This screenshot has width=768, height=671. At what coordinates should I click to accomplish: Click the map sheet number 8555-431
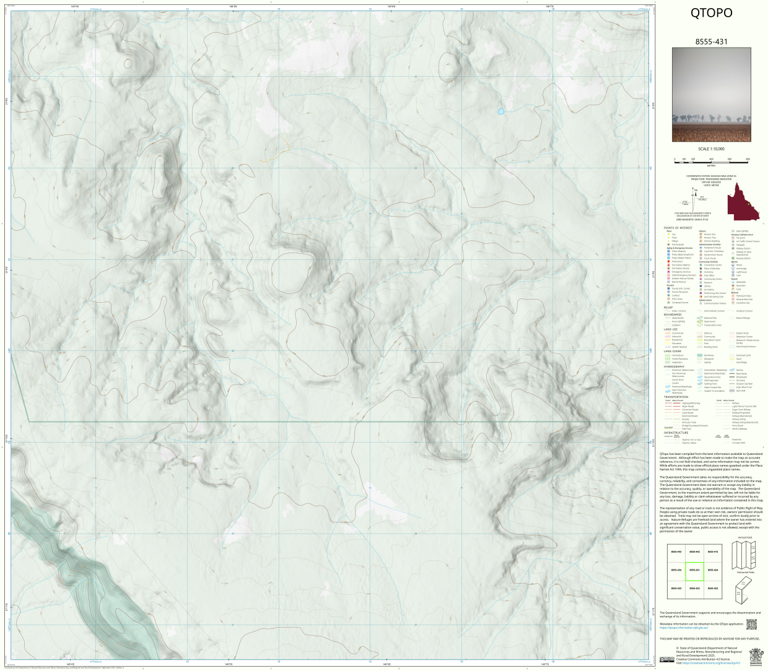(711, 42)
